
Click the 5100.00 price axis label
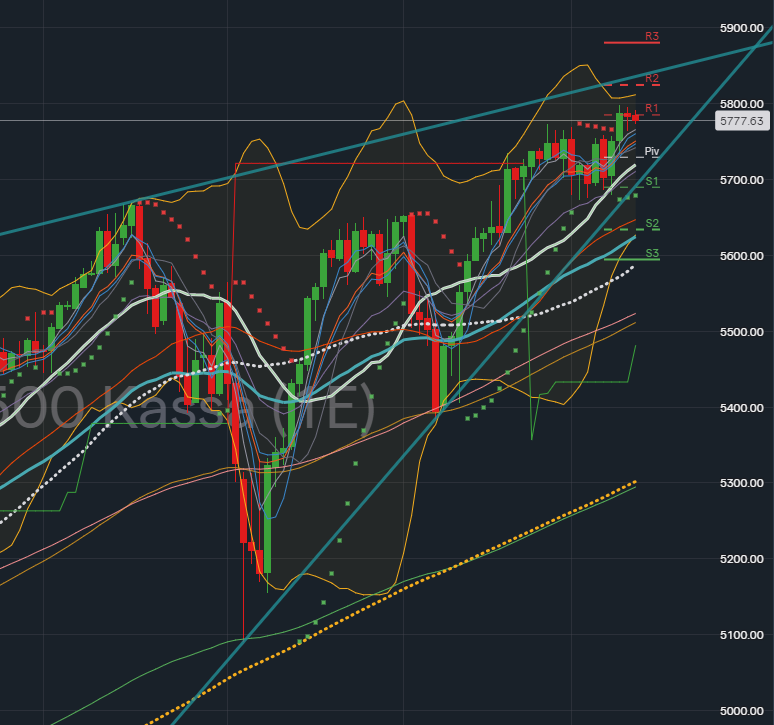(741, 635)
